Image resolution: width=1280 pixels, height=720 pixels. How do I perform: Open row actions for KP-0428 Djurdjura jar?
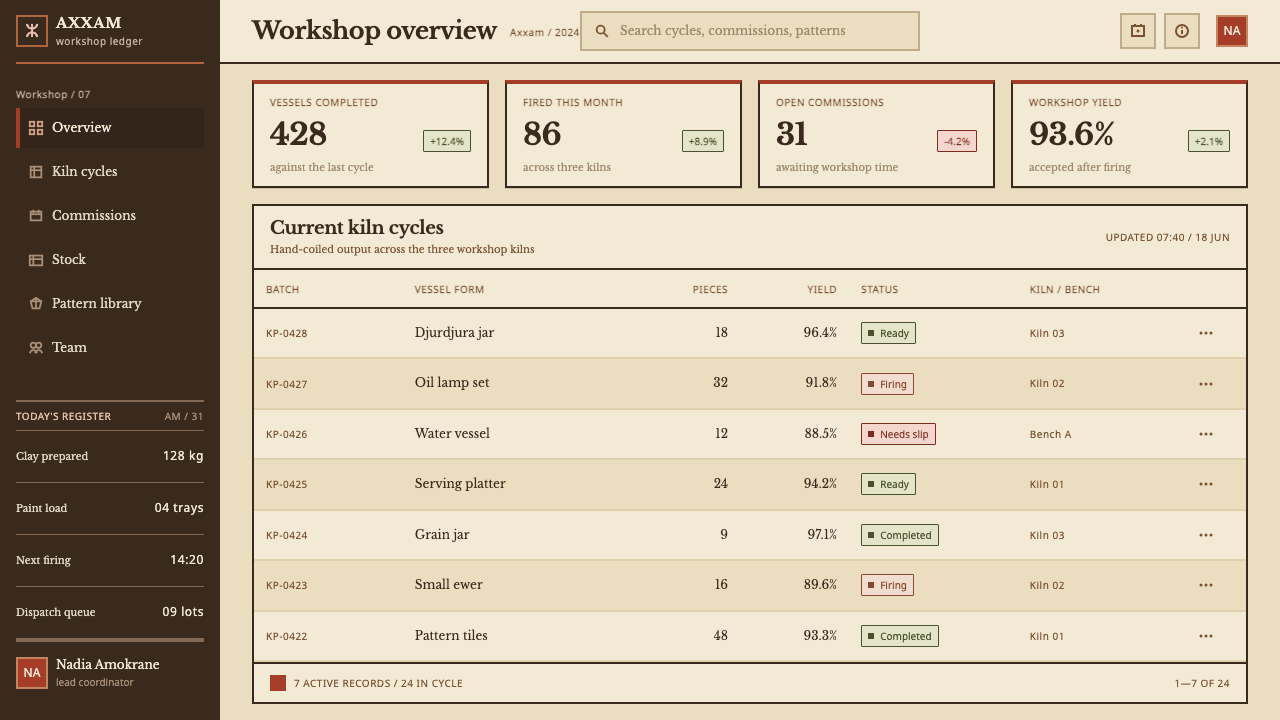click(x=1206, y=333)
